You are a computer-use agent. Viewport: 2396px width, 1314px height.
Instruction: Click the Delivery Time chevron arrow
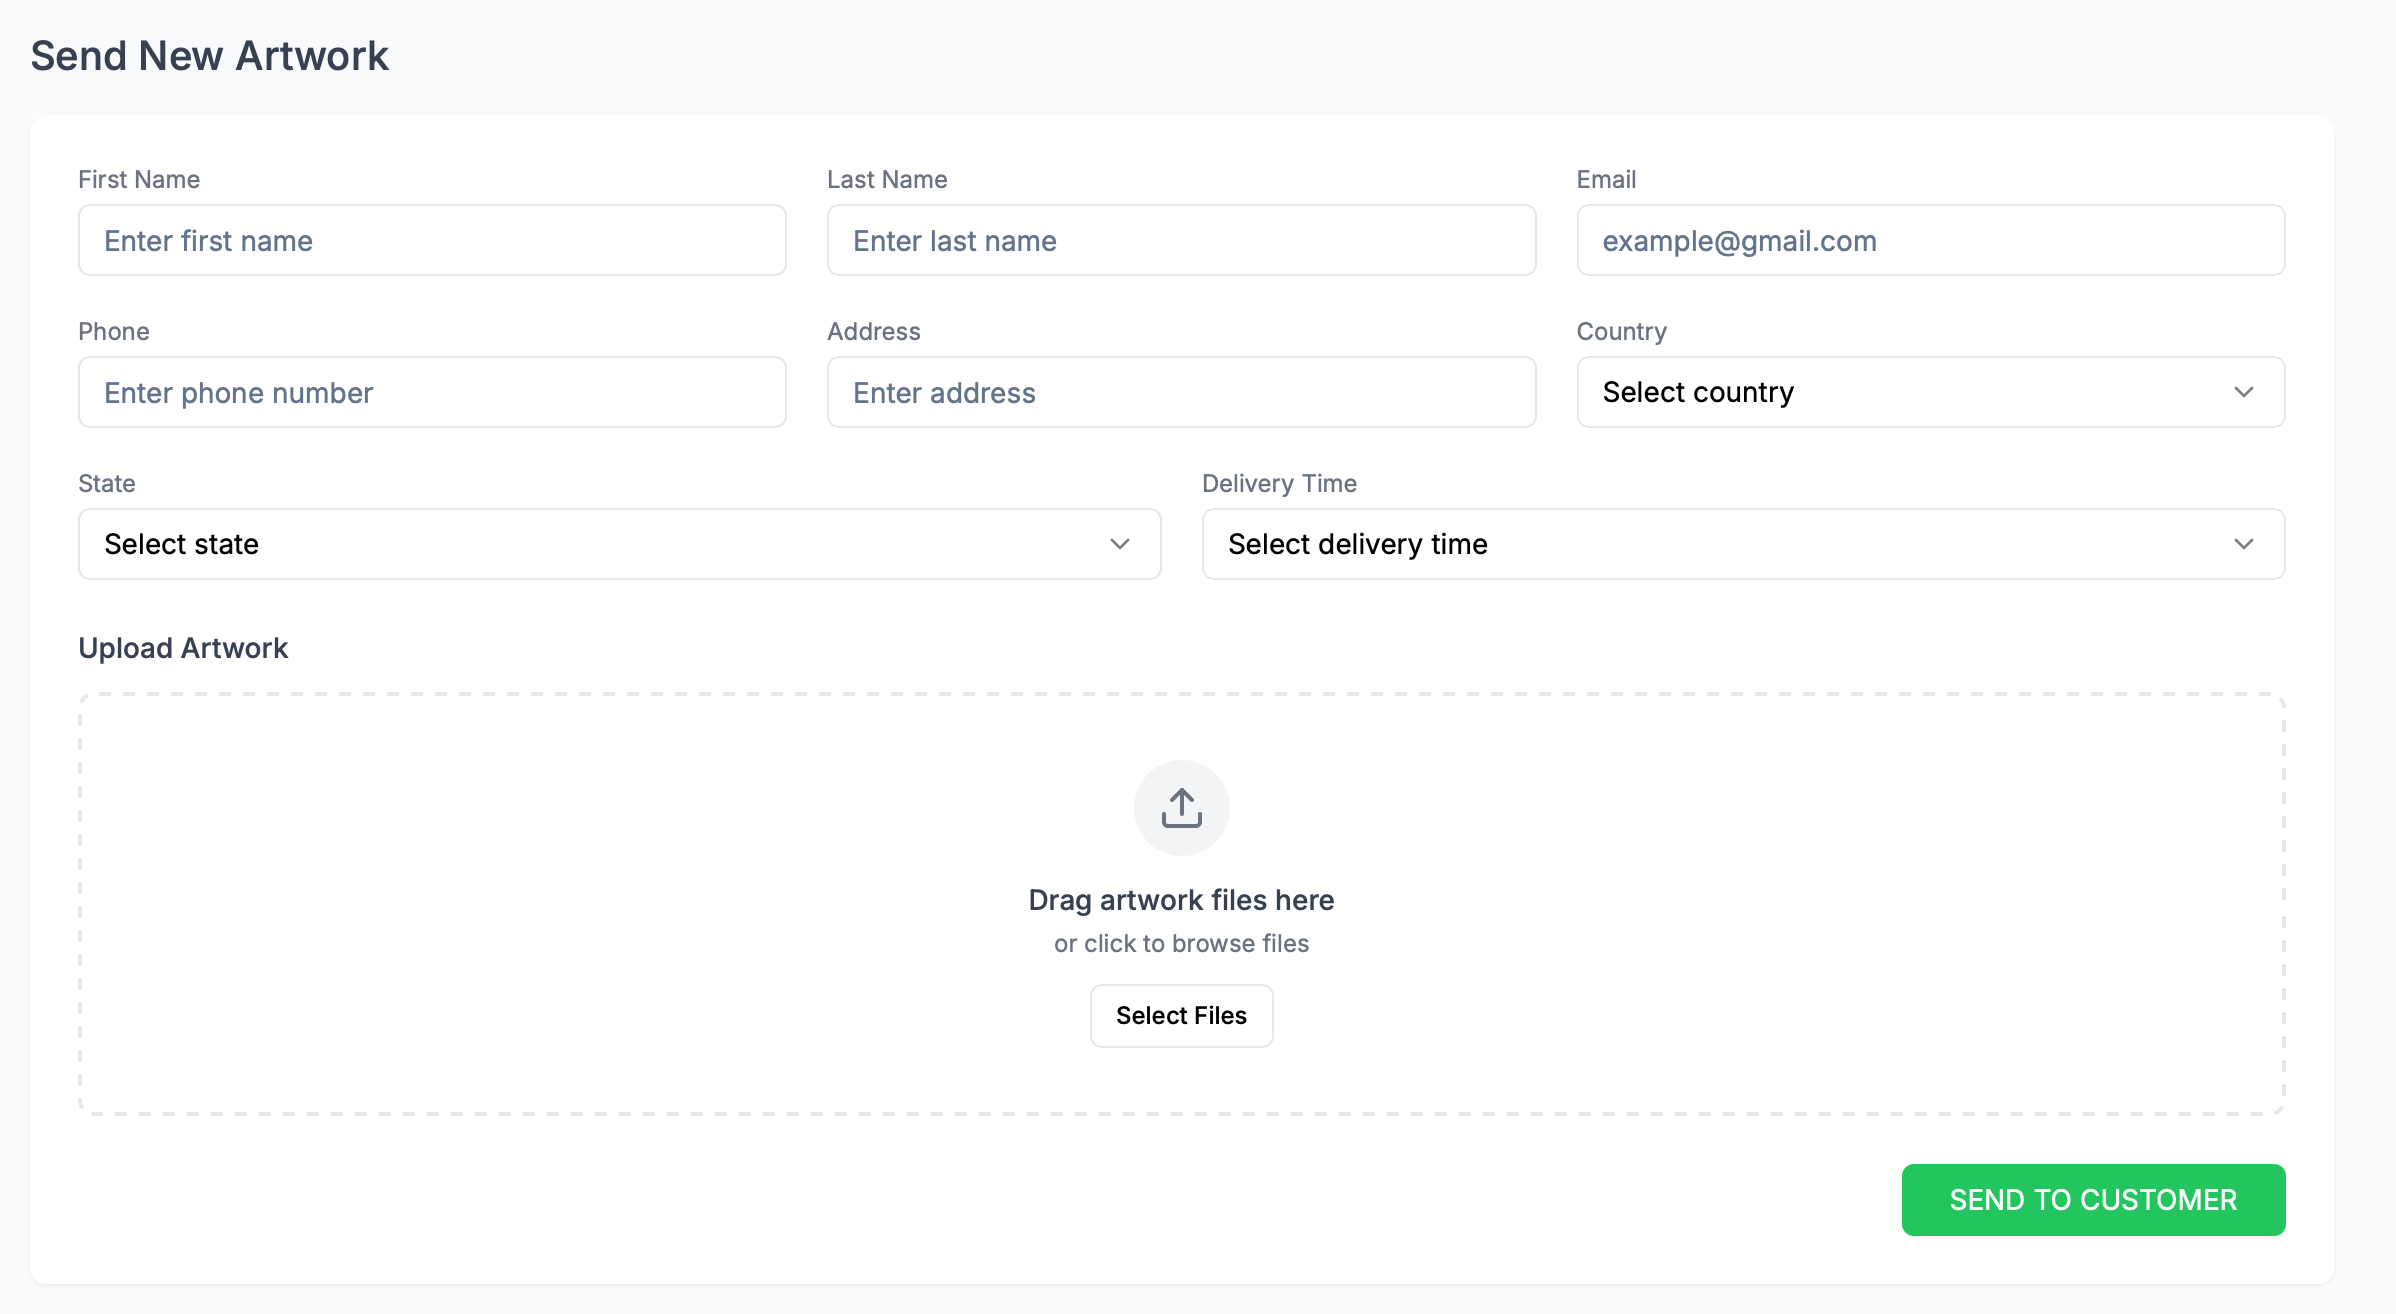pyautogui.click(x=2243, y=544)
